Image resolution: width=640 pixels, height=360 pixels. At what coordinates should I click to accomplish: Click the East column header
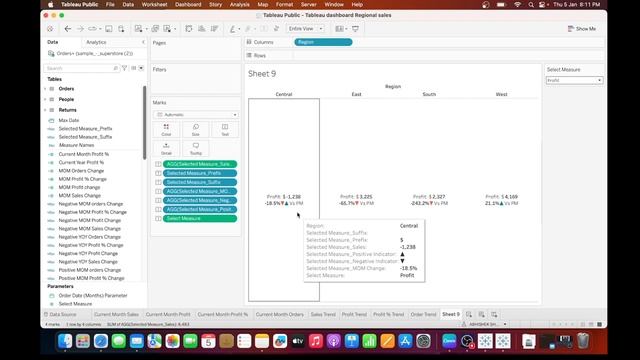[x=356, y=94]
